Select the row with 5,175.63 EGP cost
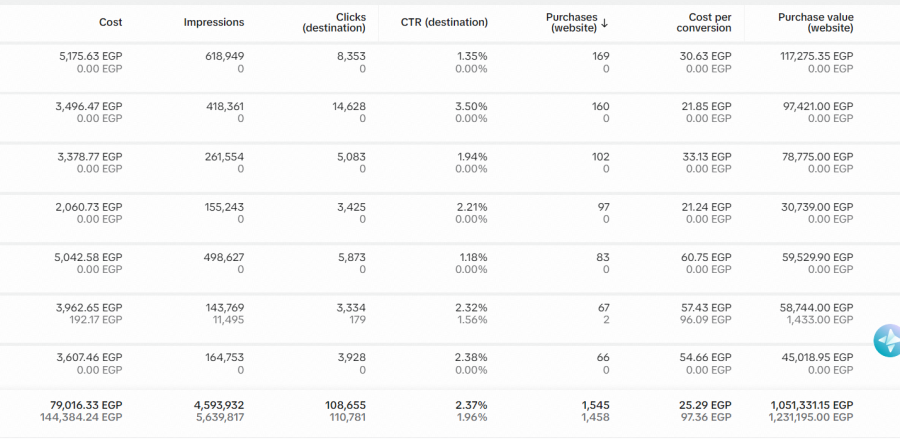Screen dimensions: 900x439 (x=450, y=67)
